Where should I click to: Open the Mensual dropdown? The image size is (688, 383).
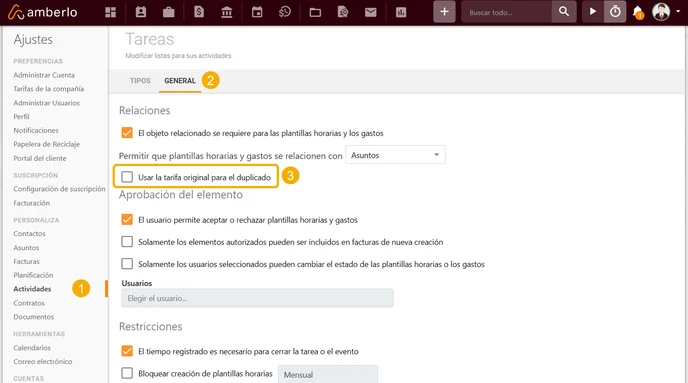coord(328,374)
